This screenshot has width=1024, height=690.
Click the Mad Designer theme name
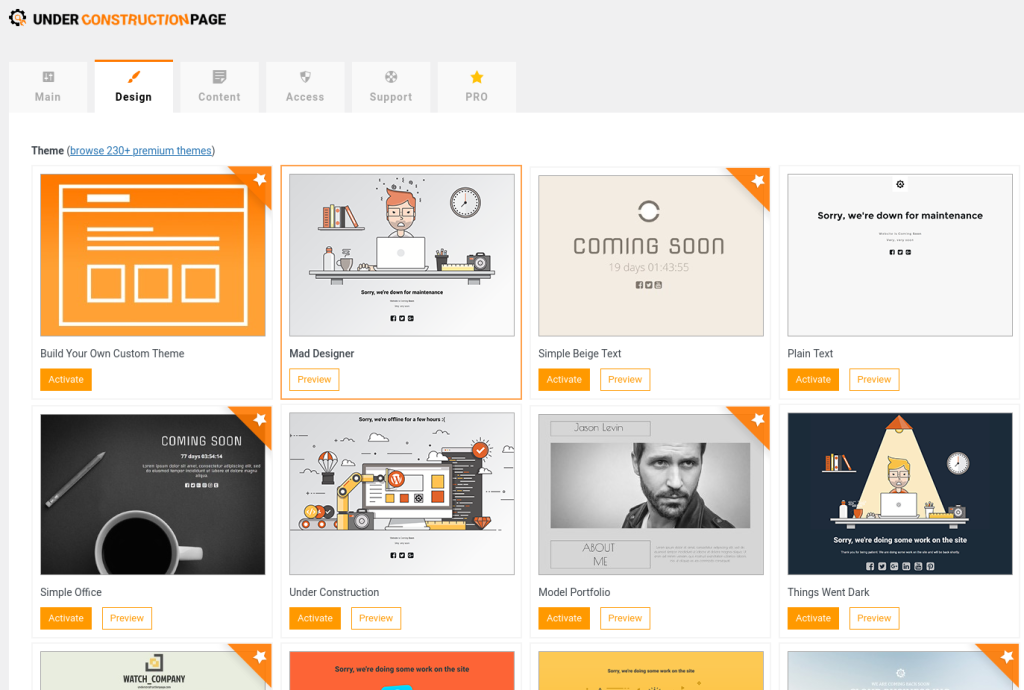[321, 354]
